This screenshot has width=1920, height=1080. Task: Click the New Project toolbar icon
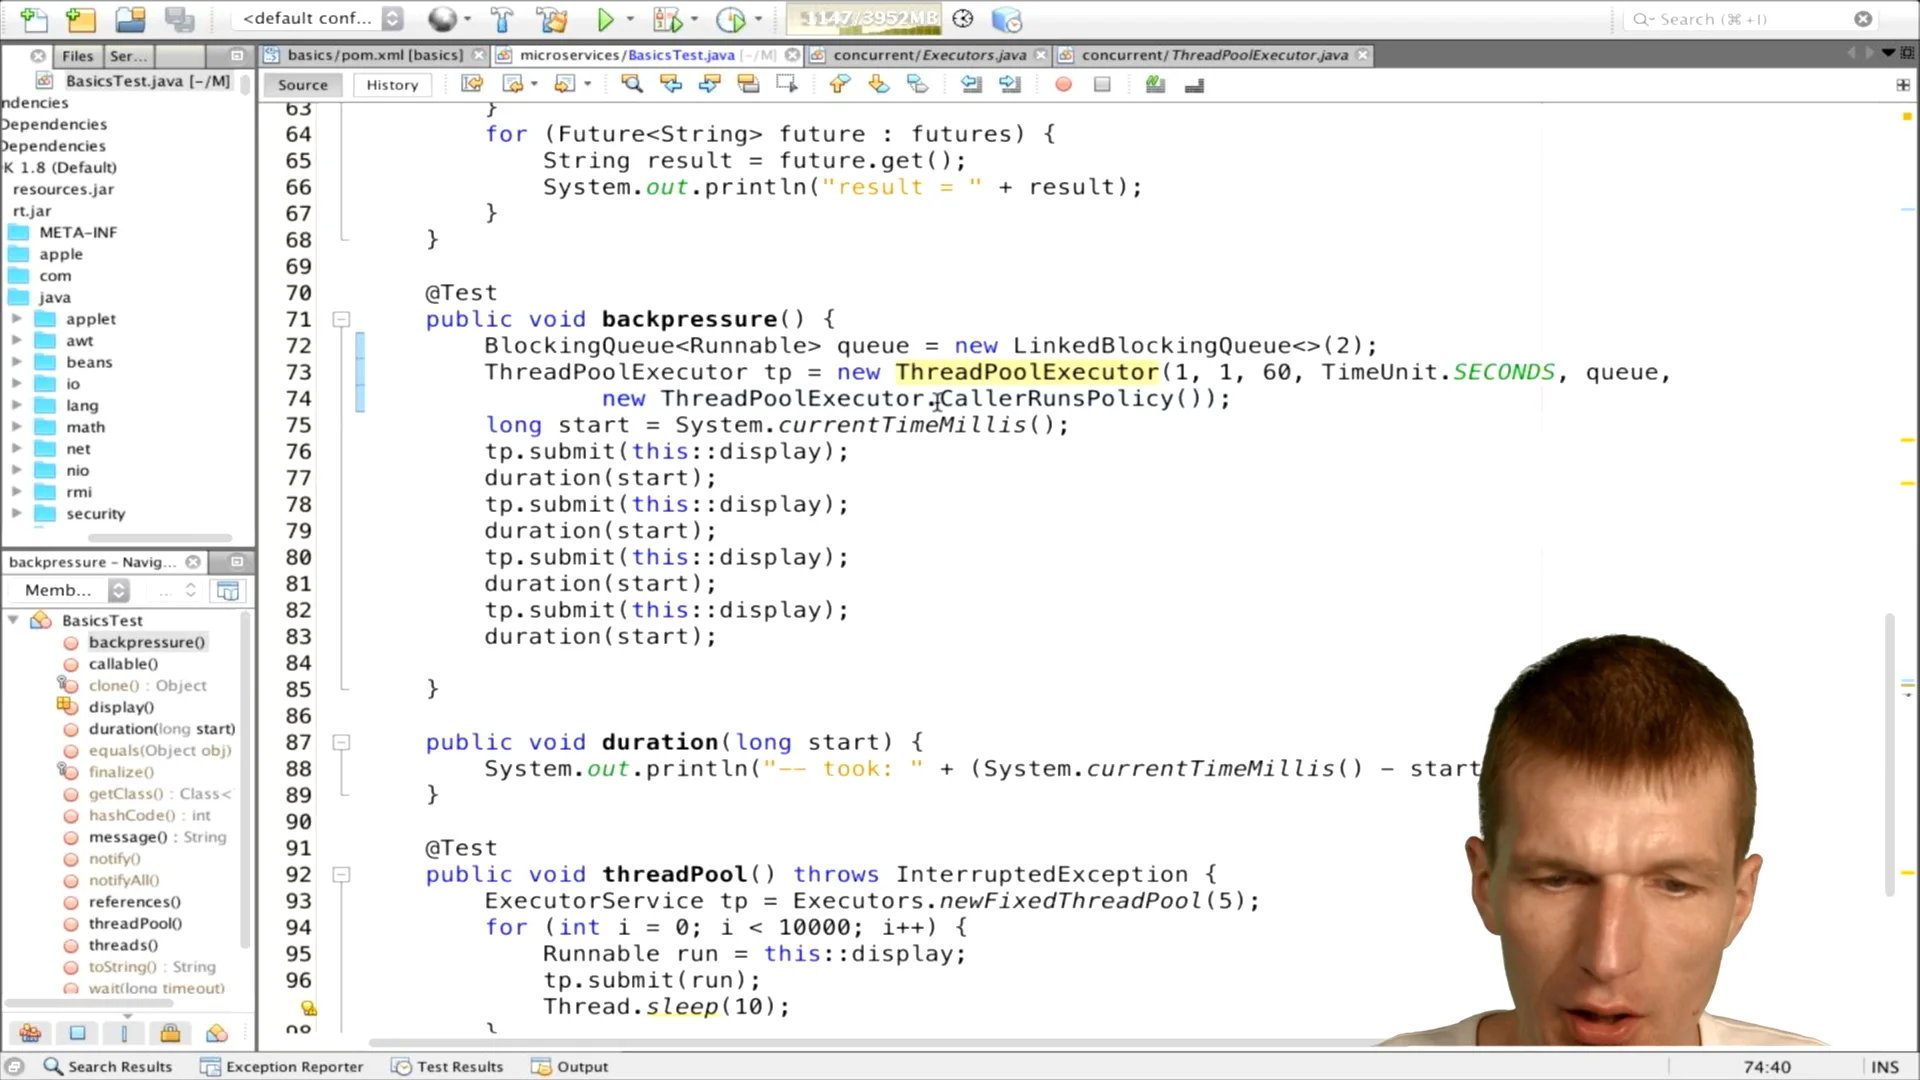80,19
